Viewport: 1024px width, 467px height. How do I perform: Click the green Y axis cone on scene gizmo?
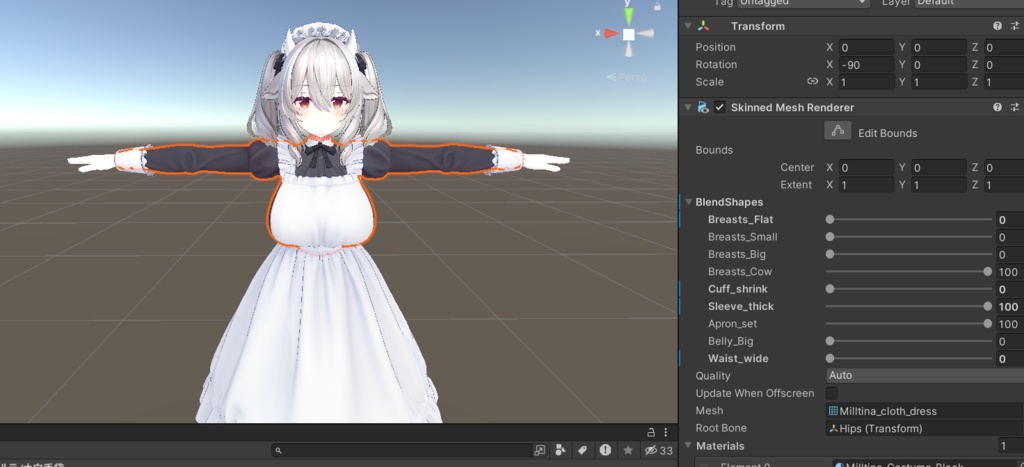(x=628, y=16)
